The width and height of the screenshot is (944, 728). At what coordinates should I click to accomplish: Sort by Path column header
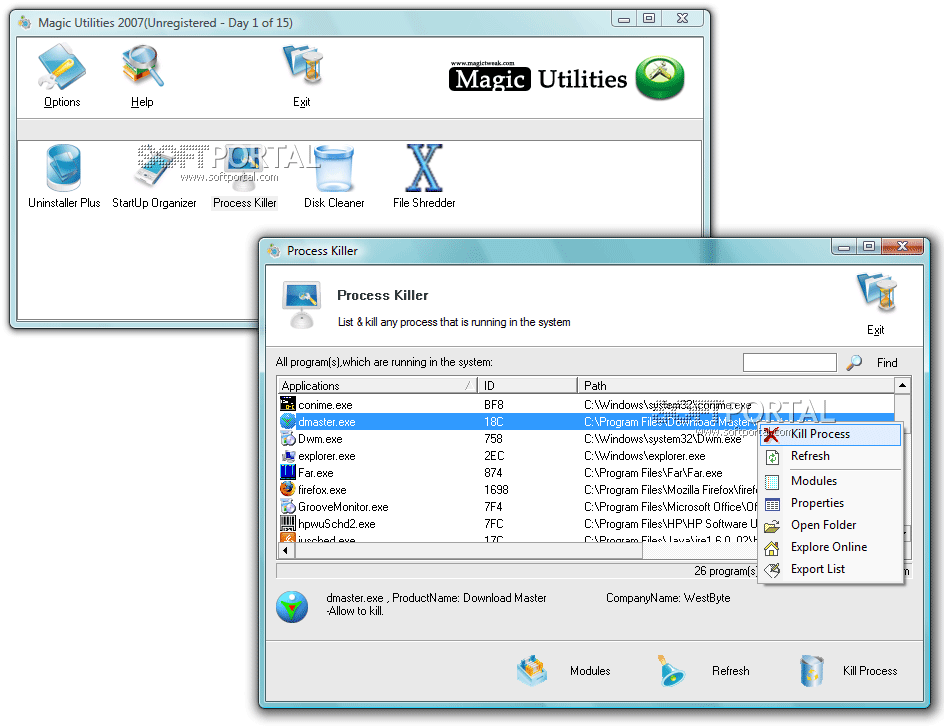pos(736,385)
